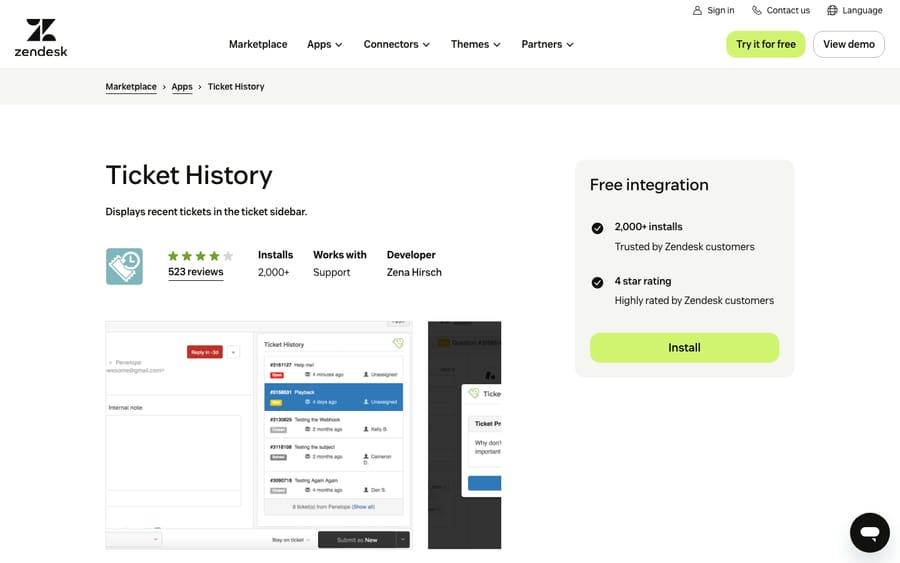Screen dimensions: 900x563
Task: Click the Works with Support text
Action: pos(331,272)
